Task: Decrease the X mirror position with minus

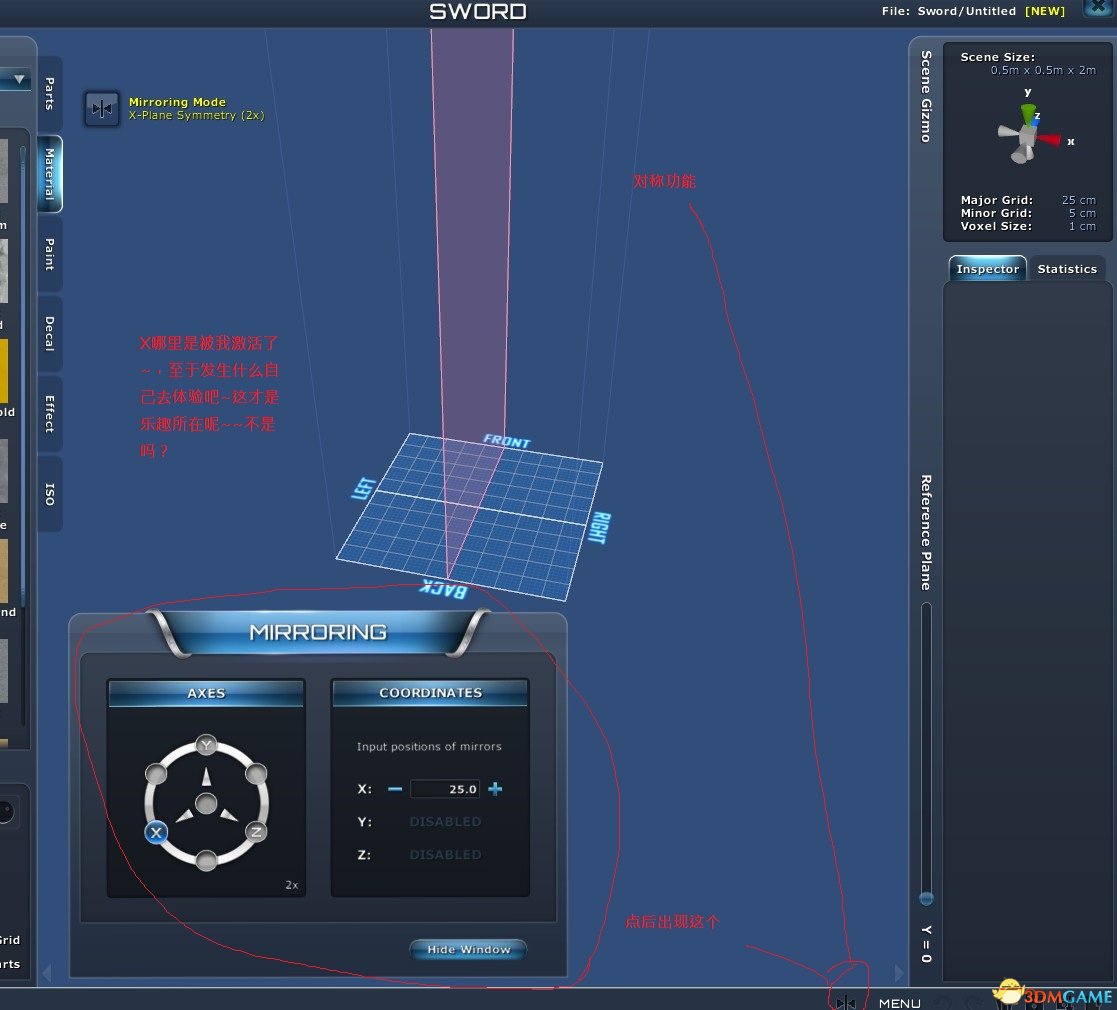Action: tap(395, 788)
